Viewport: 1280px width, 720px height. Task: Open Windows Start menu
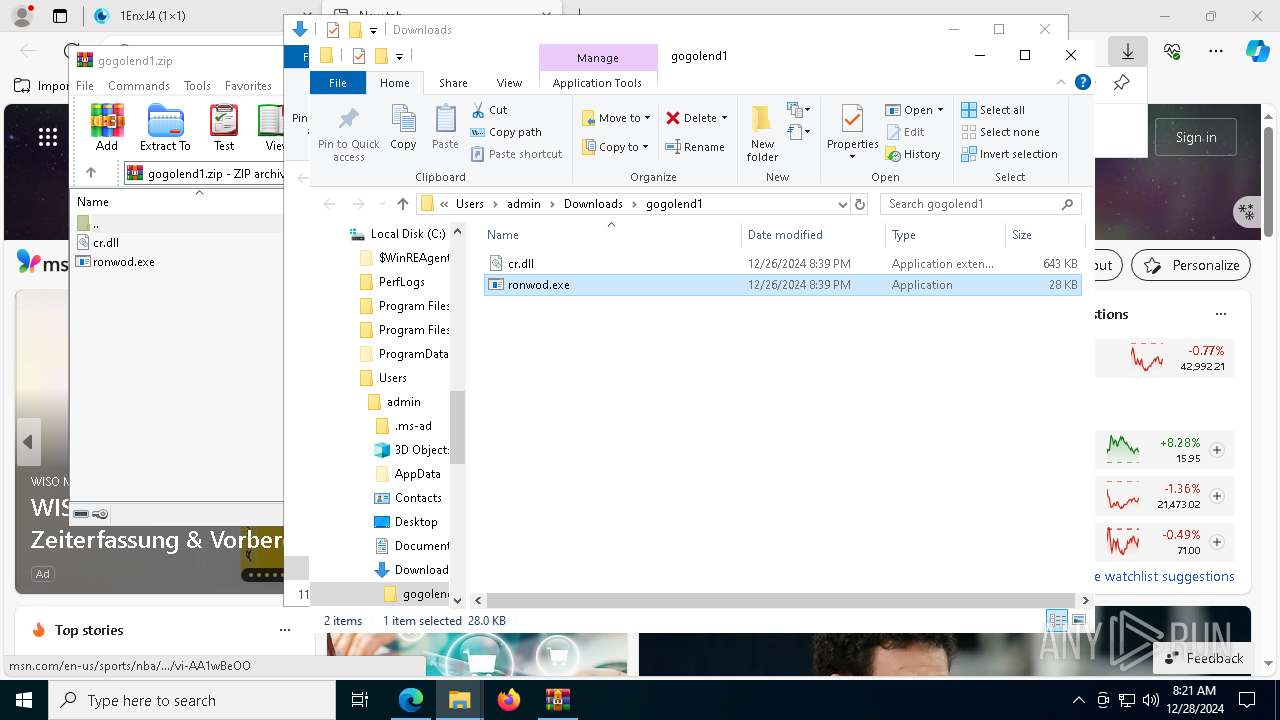(x=24, y=700)
